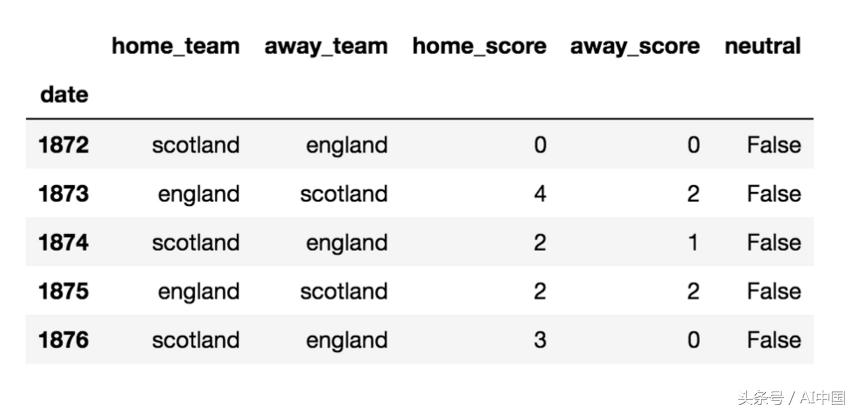Click the away_team column header
Image resolution: width=855 pixels, height=411 pixels.
tap(325, 46)
